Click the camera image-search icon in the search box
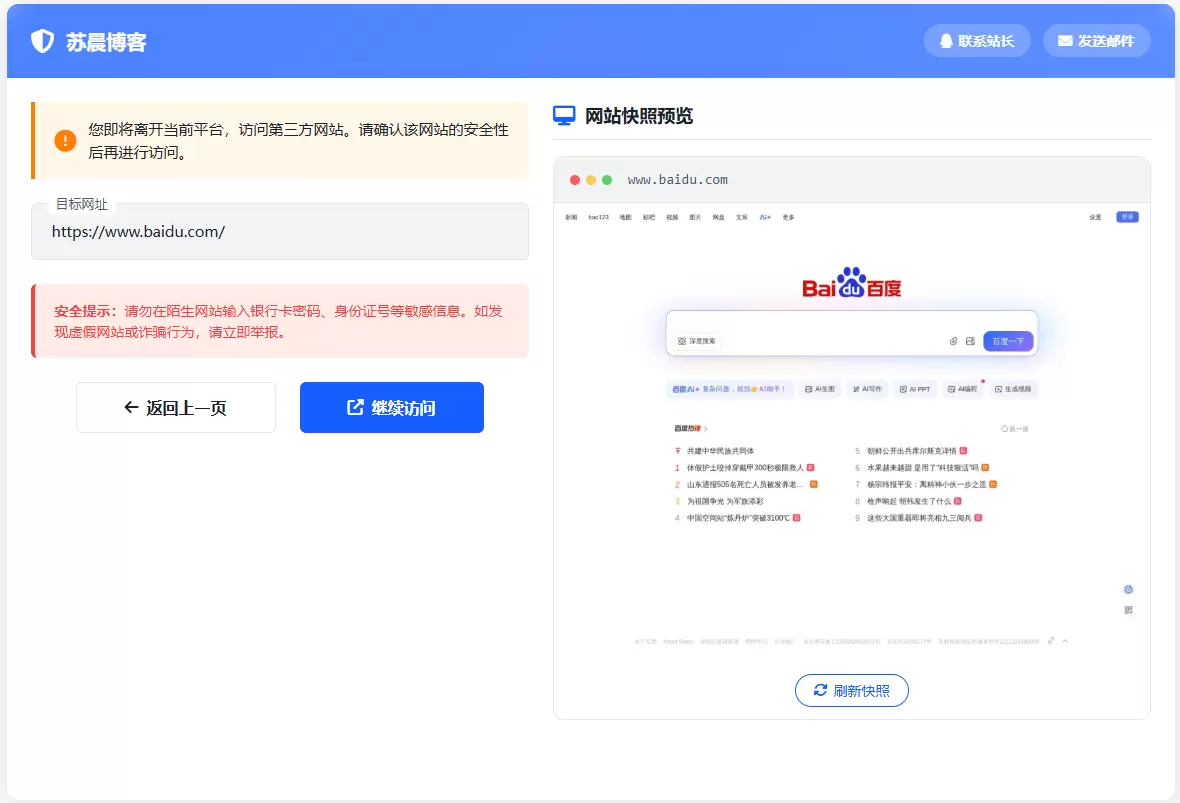The height and width of the screenshot is (803, 1180). [x=969, y=343]
